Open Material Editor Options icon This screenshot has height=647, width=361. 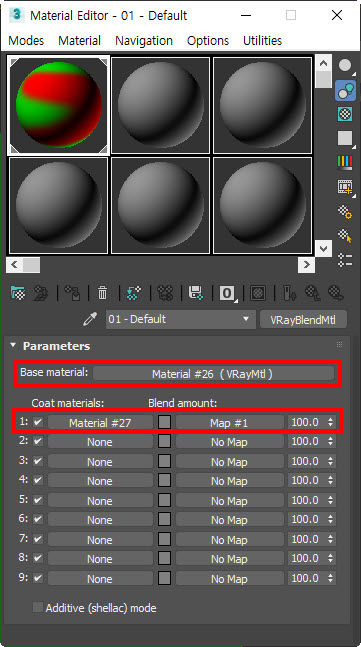pos(345,212)
